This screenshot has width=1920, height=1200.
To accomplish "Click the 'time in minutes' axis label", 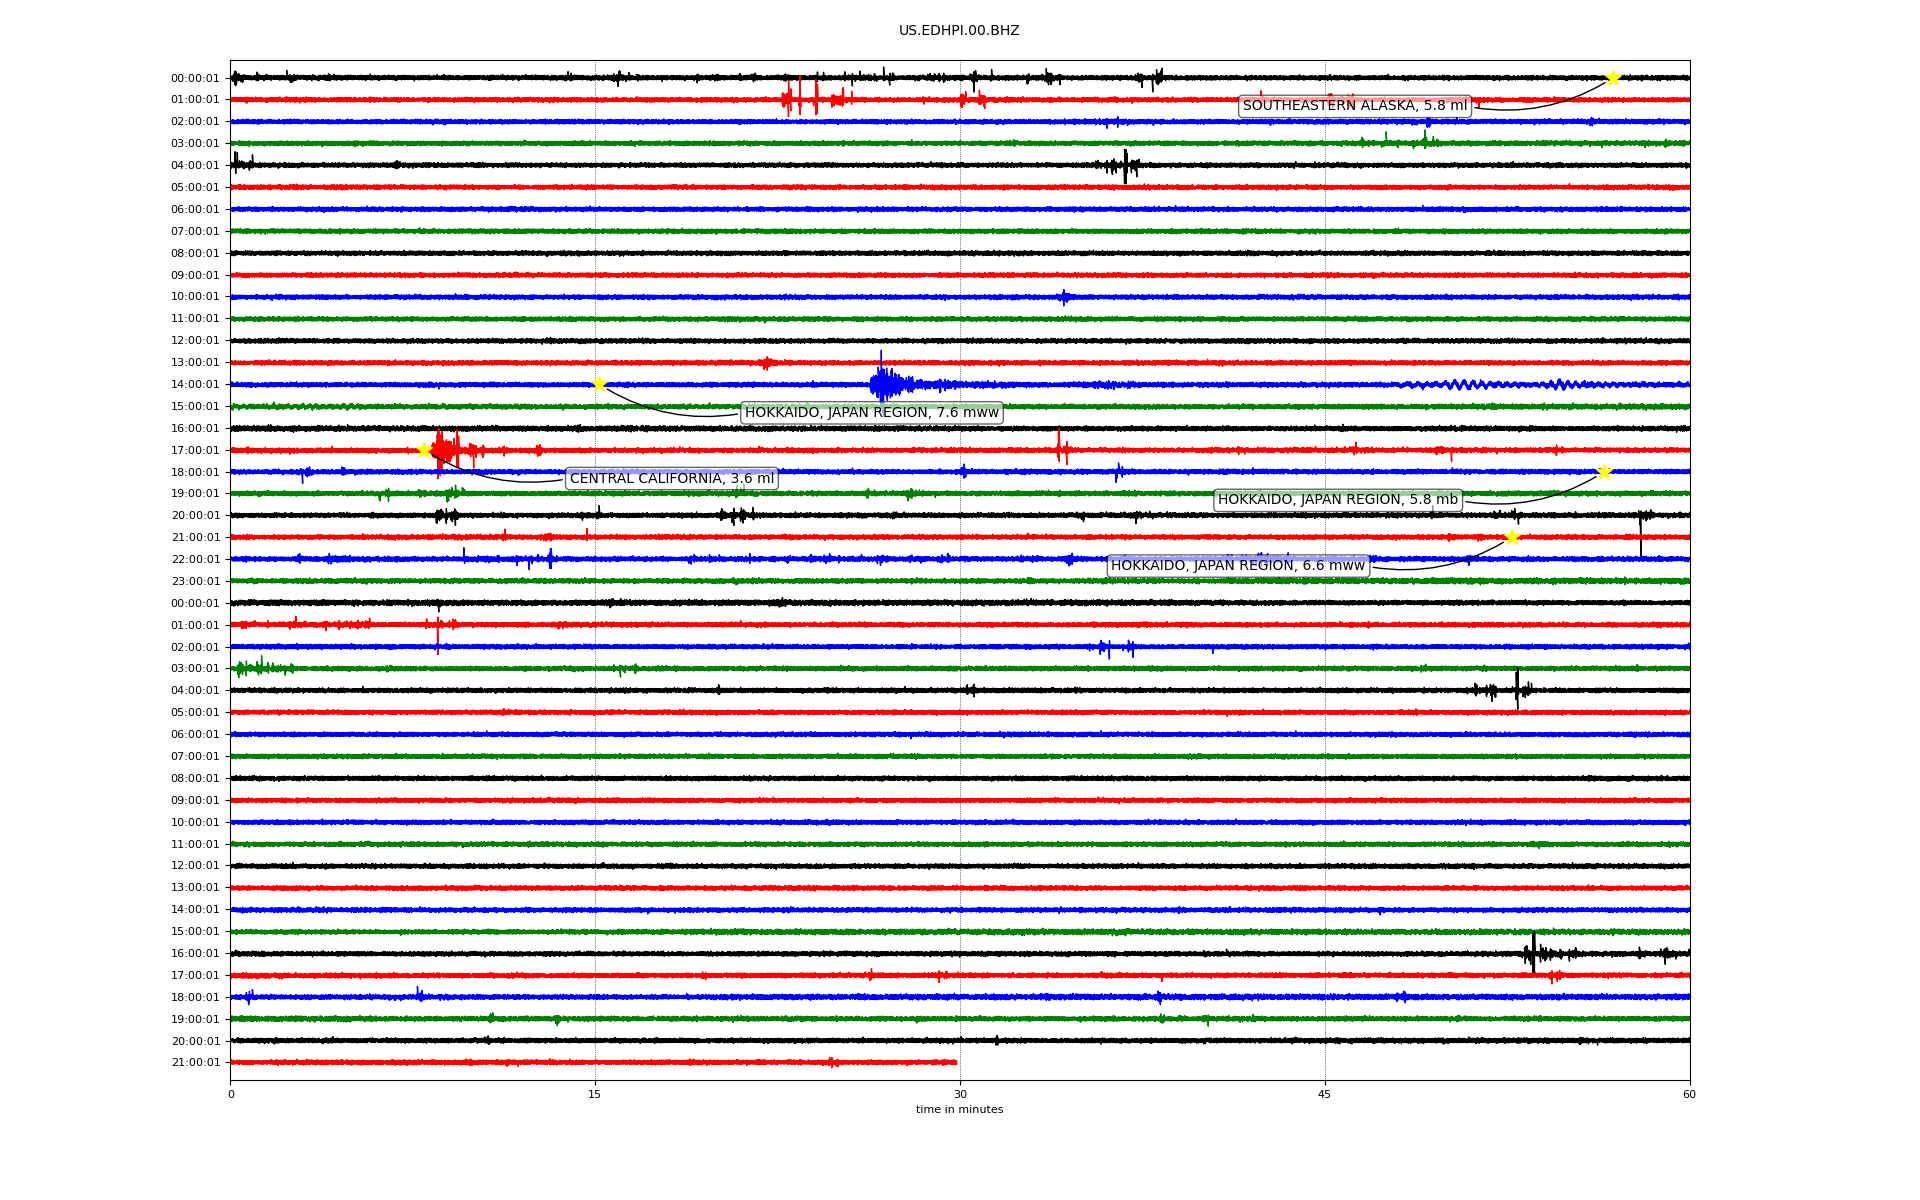I will click(959, 1110).
